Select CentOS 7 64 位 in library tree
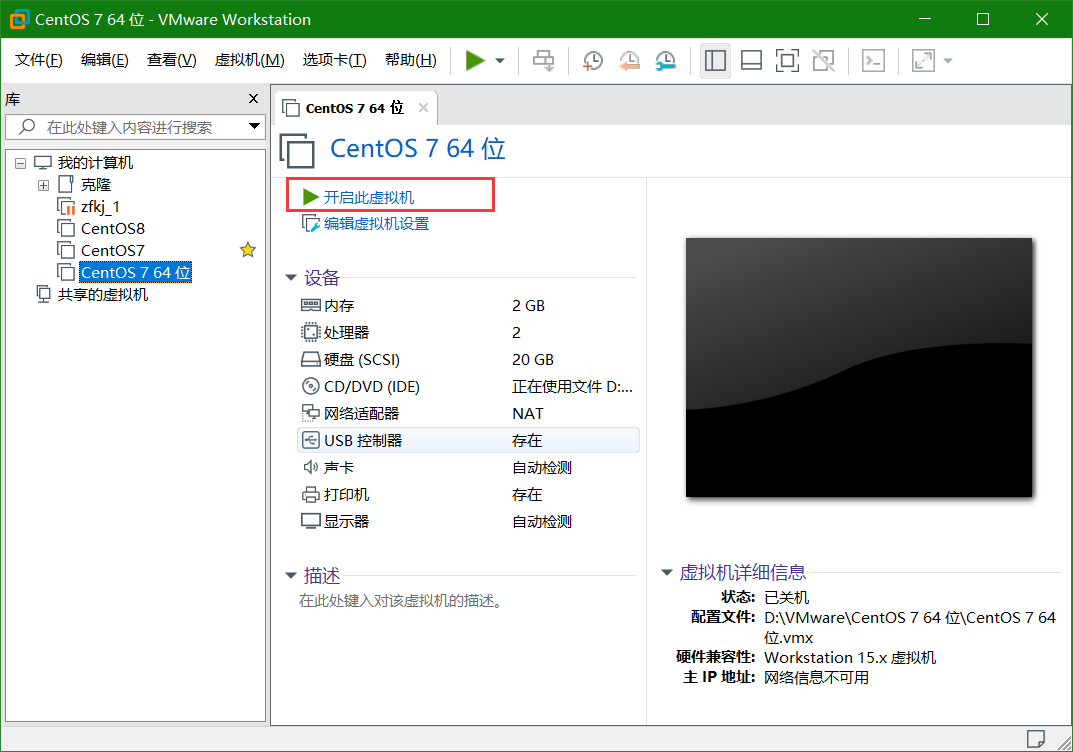 coord(135,272)
